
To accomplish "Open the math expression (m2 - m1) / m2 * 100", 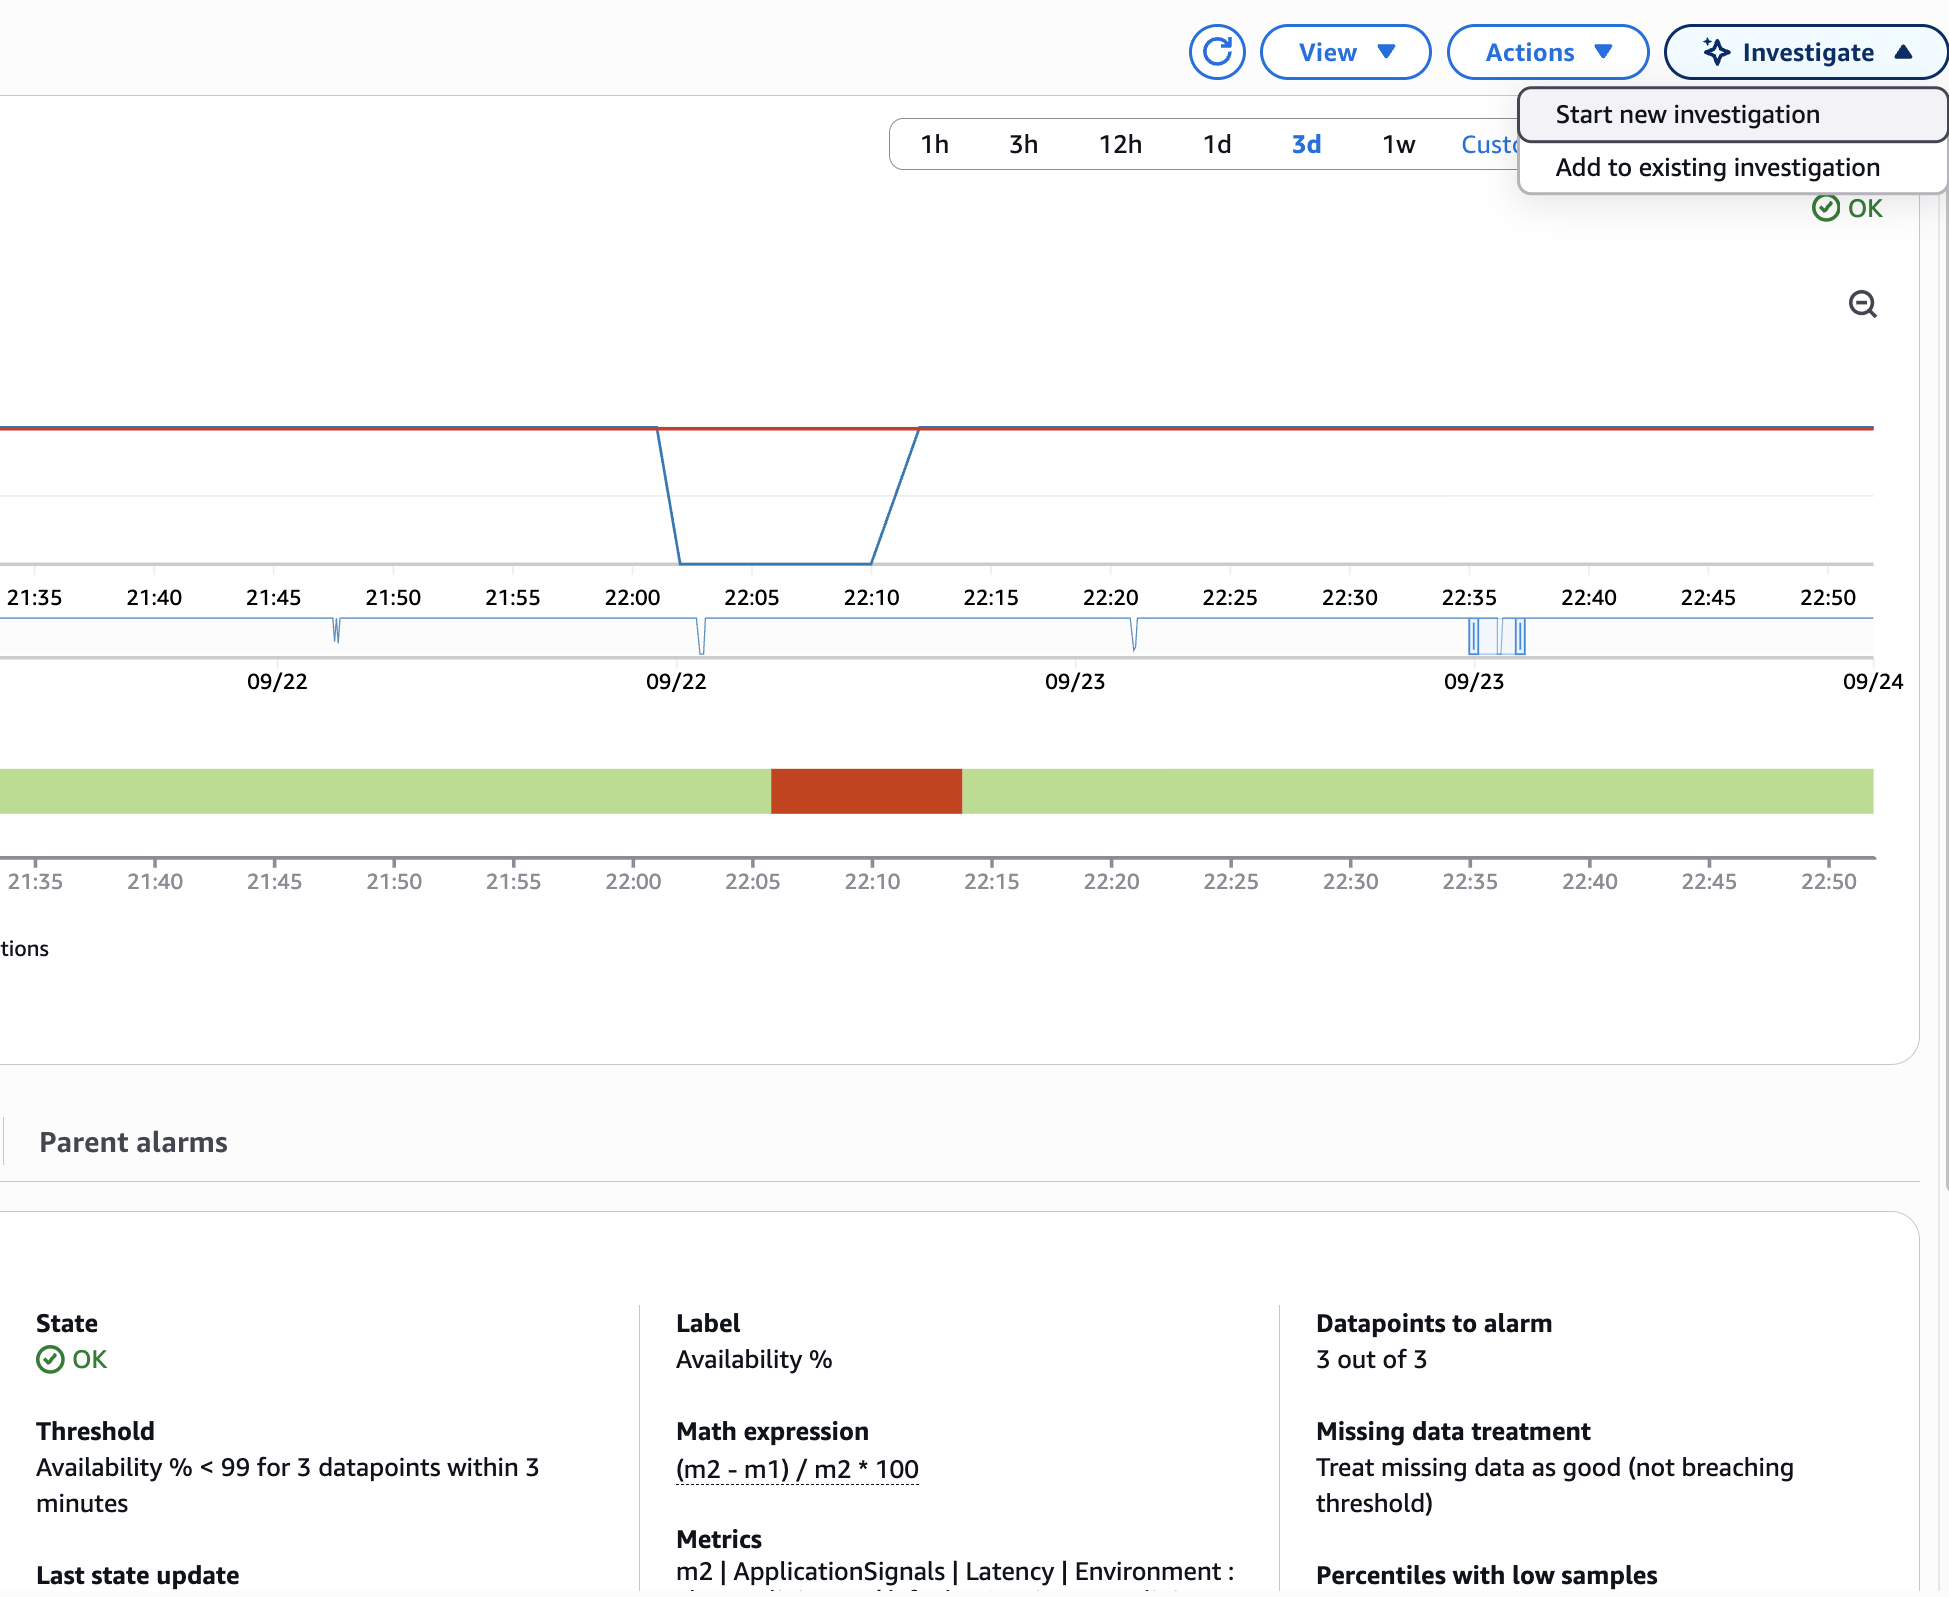I will (x=797, y=1469).
